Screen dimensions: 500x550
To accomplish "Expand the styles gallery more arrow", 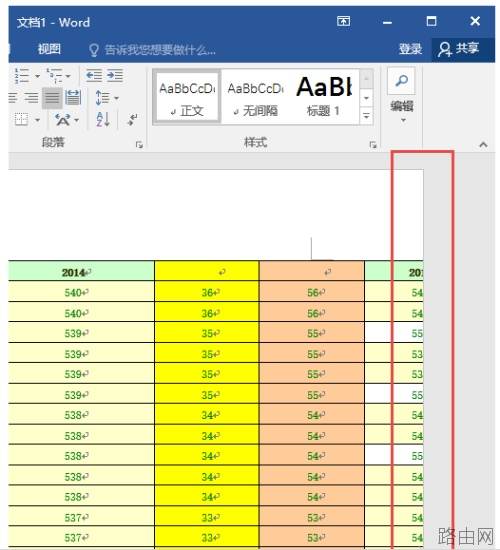I will [x=366, y=115].
